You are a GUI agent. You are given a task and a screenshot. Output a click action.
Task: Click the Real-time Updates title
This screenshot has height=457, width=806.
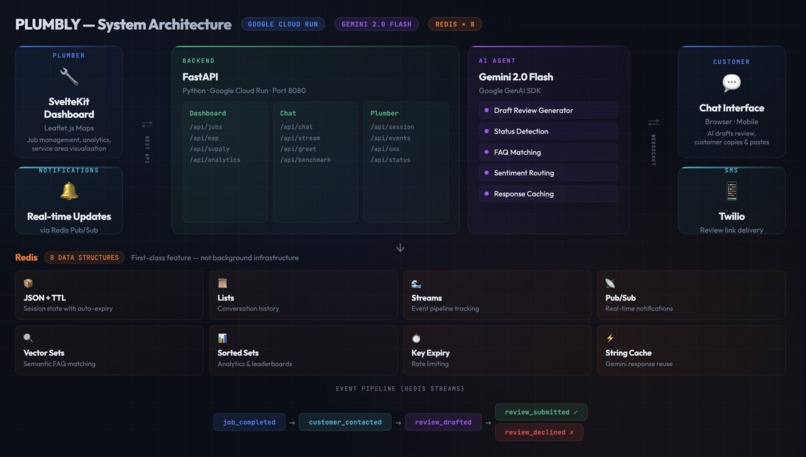pos(69,216)
